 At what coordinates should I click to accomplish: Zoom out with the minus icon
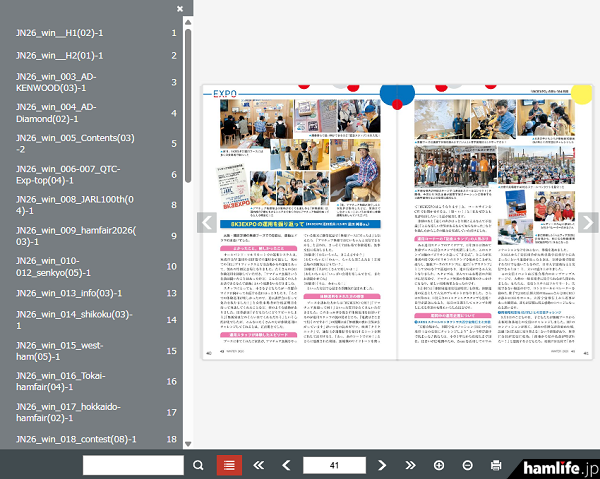467,465
